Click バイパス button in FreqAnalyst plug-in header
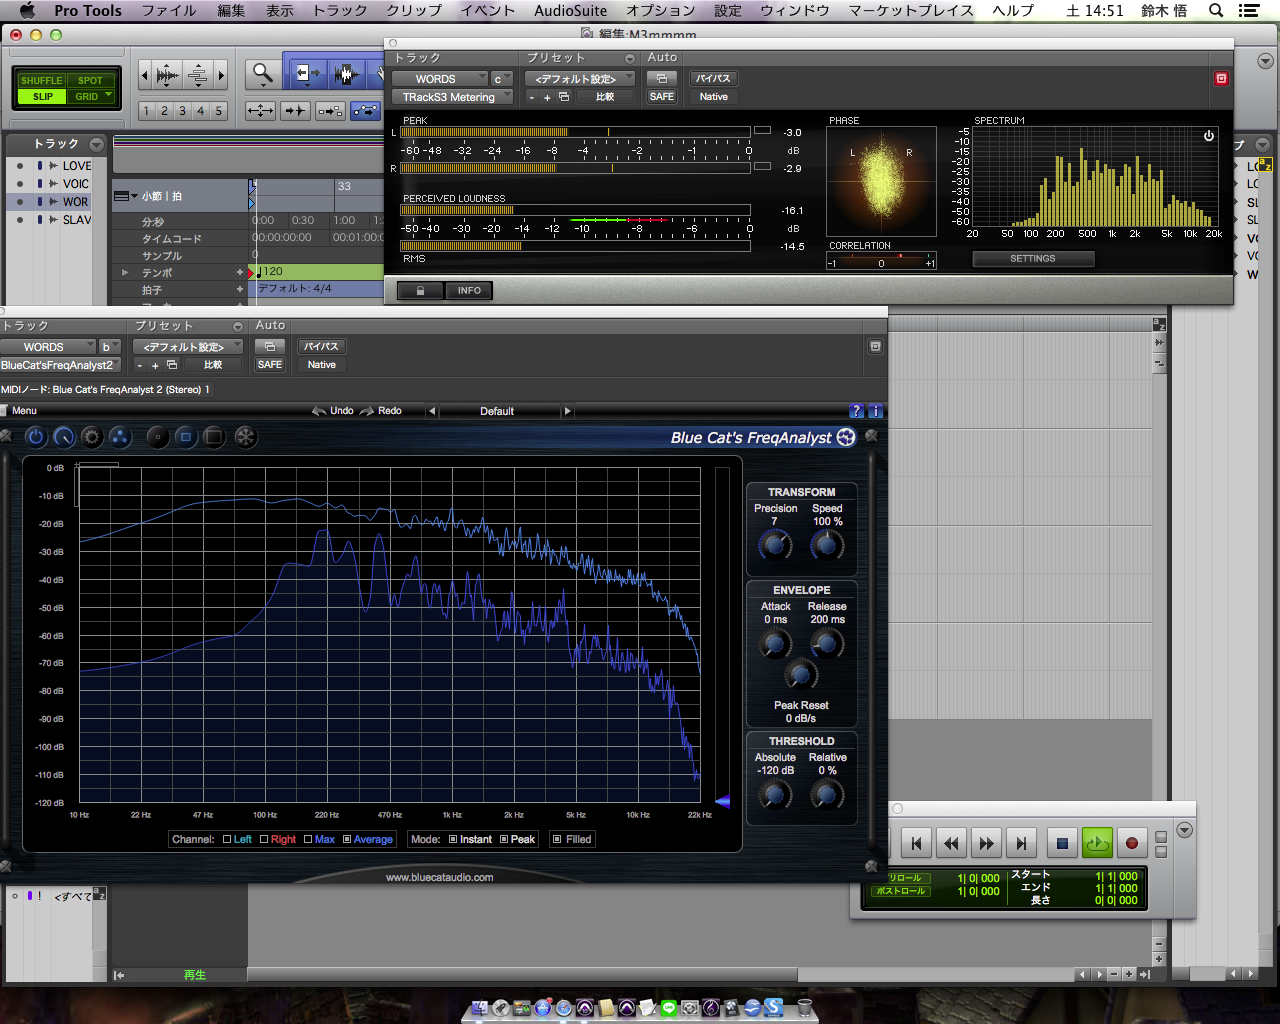1280x1024 pixels. click(321, 347)
